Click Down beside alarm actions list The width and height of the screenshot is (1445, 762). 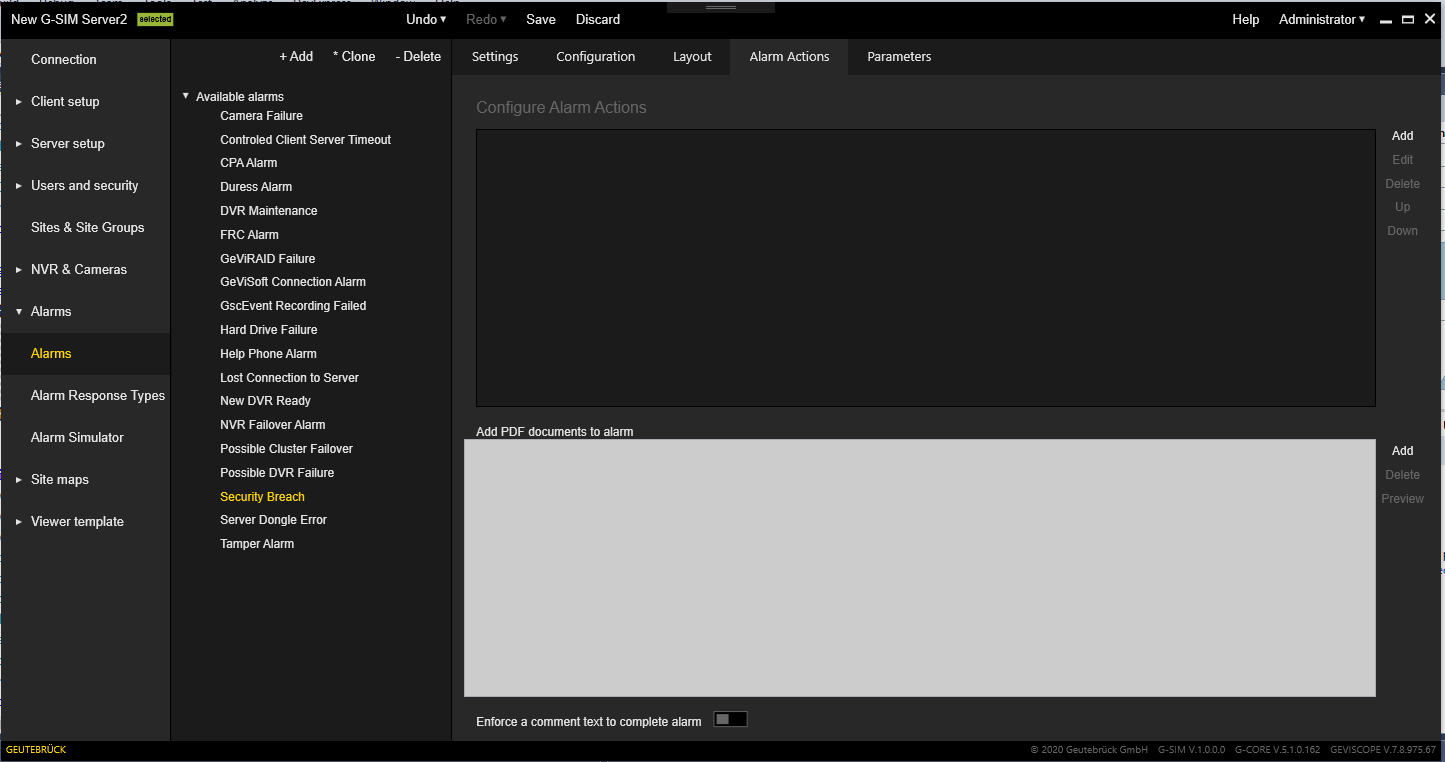tap(1403, 231)
